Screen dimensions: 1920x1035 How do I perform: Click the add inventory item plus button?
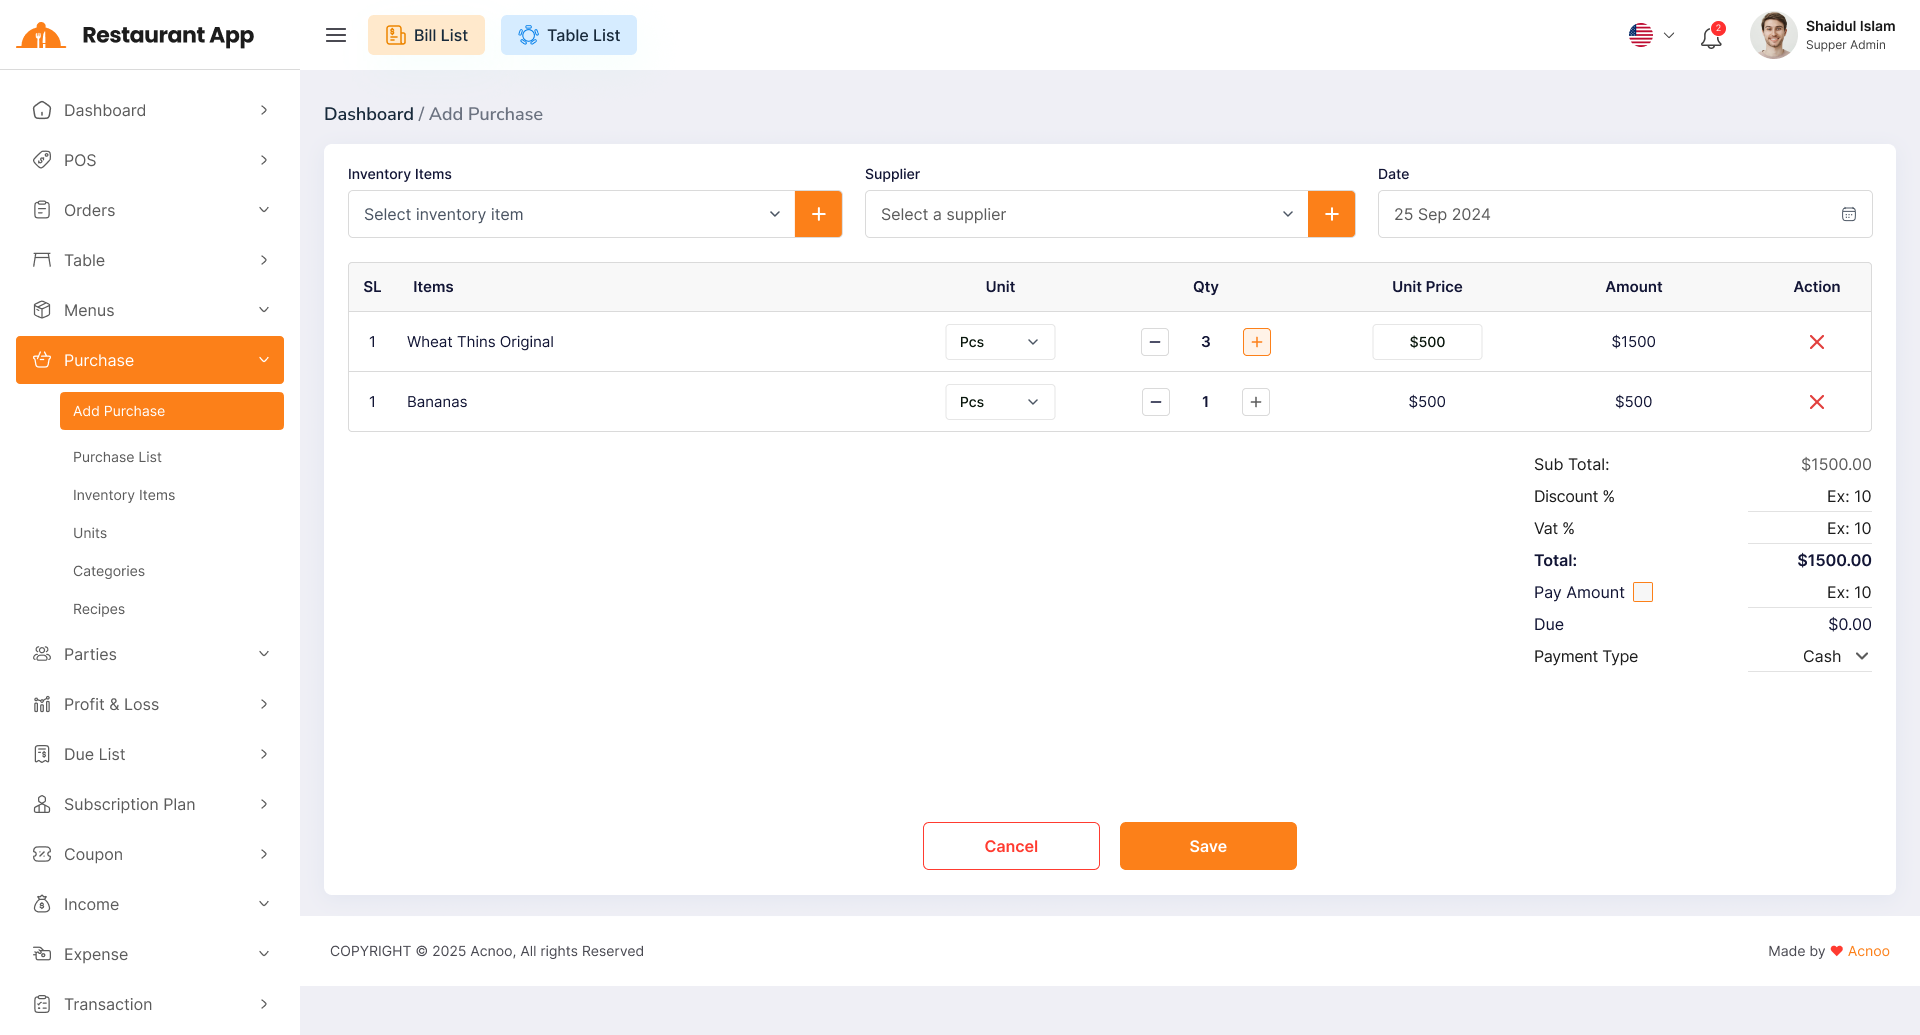click(818, 214)
